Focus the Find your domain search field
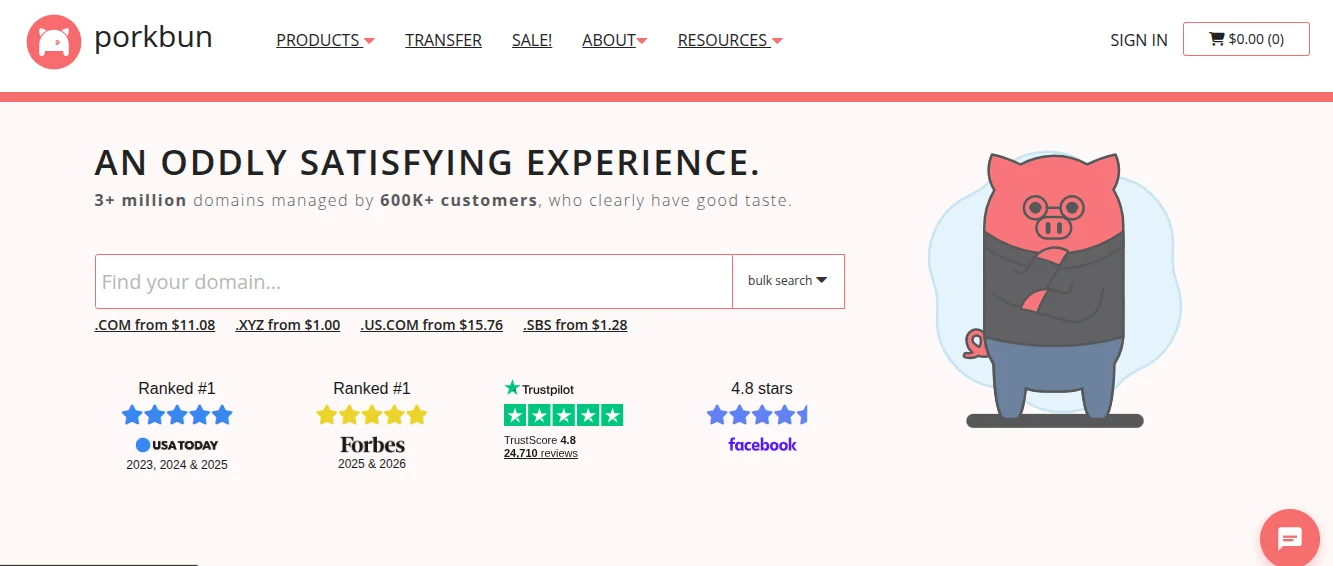This screenshot has width=1333, height=566. (x=414, y=282)
